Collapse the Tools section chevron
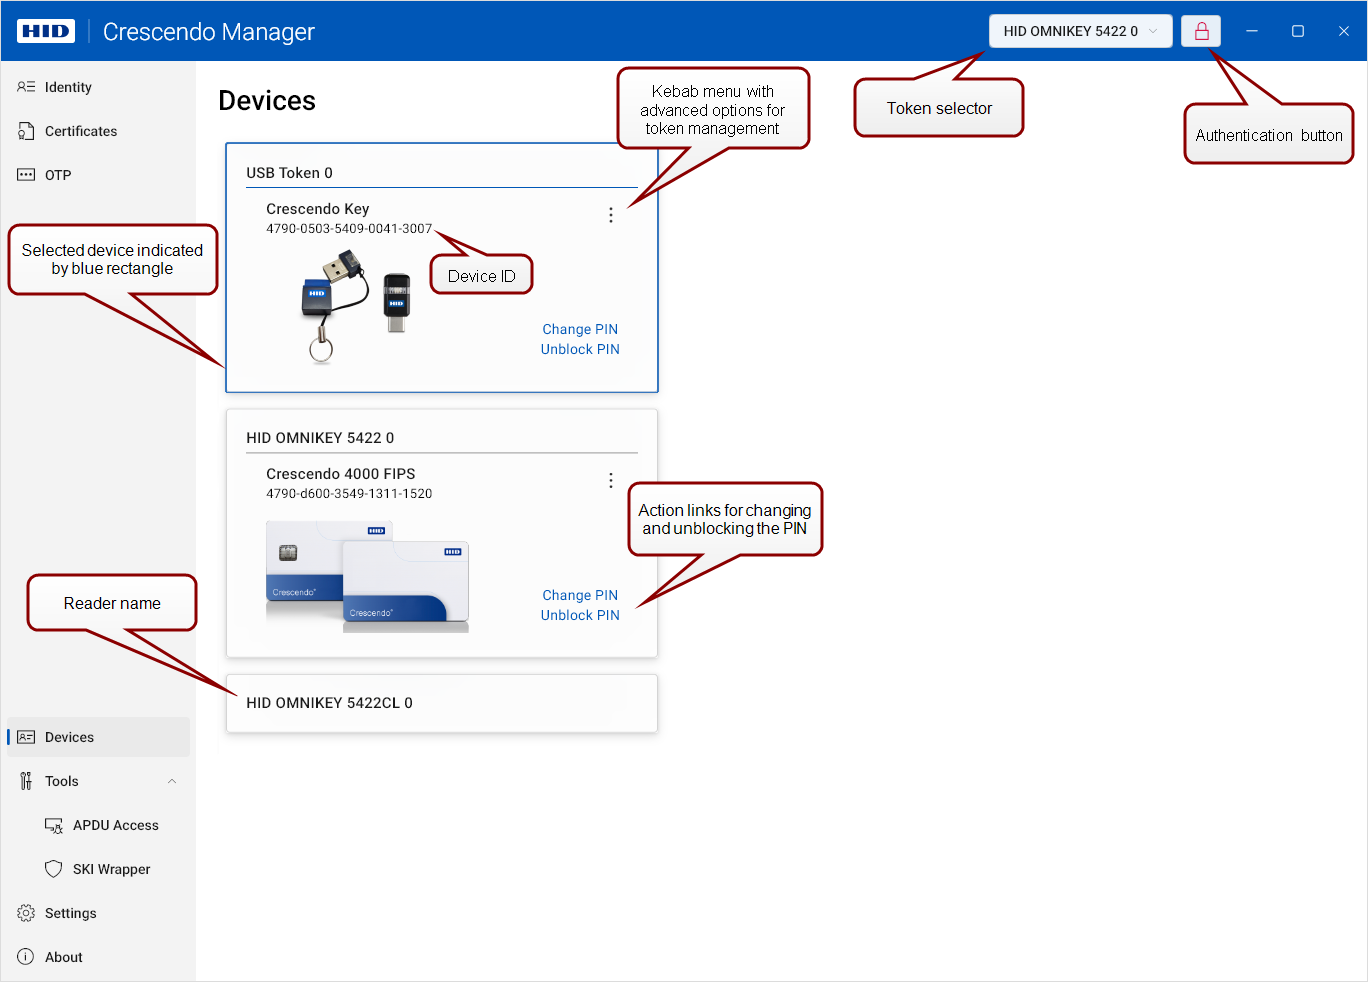 [172, 781]
